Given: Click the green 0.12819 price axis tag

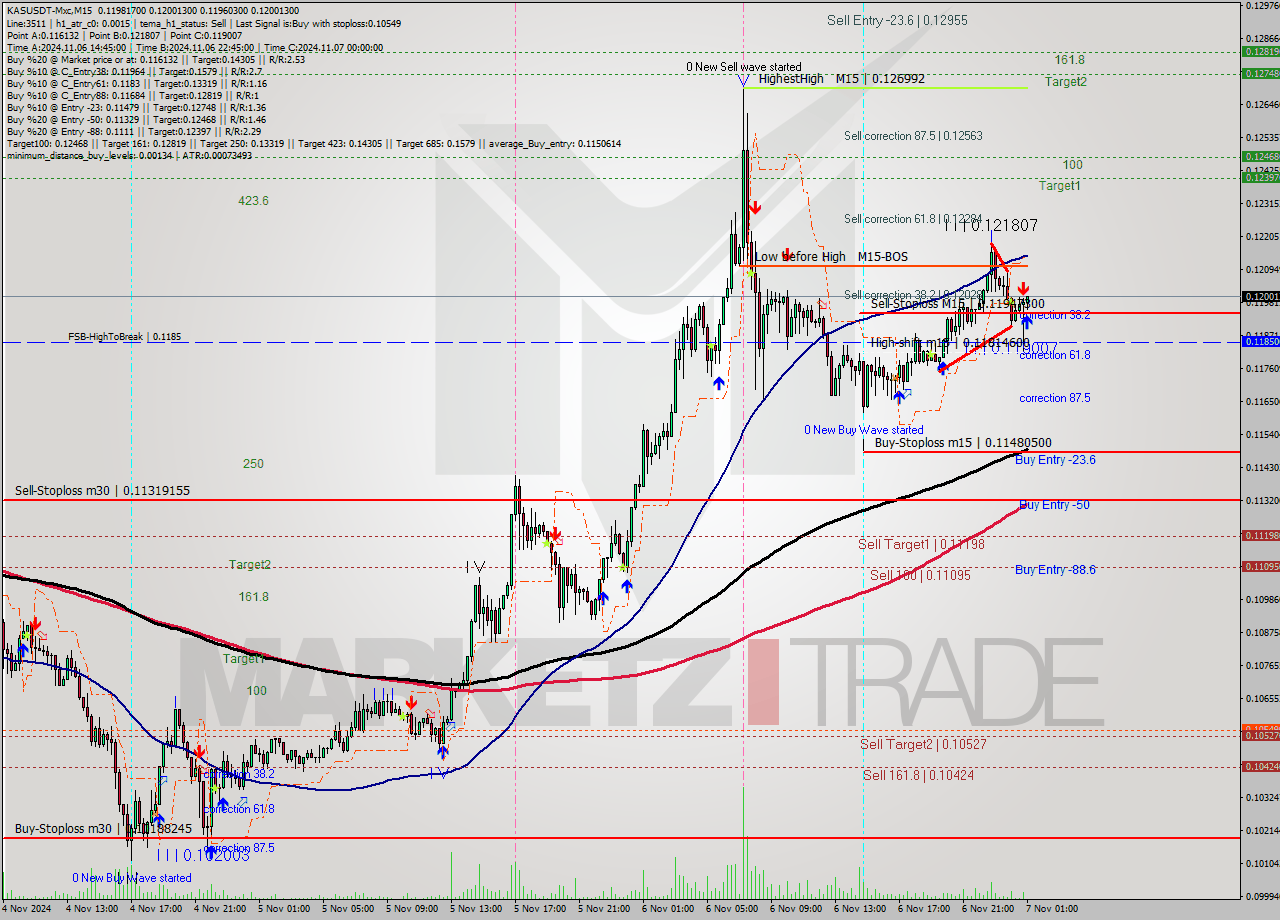Looking at the screenshot, I should point(1260,51).
